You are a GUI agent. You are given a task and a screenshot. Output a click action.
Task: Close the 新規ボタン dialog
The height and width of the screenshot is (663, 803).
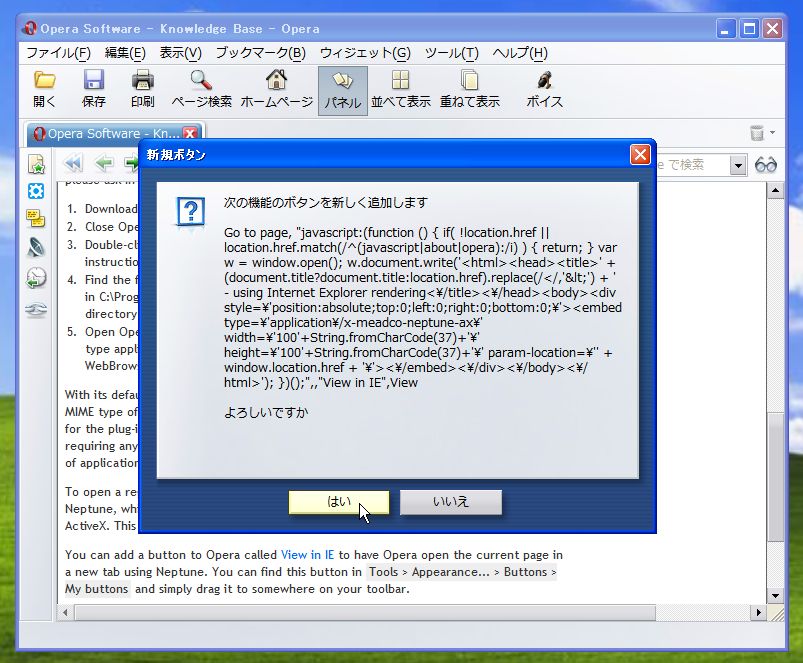[640, 154]
